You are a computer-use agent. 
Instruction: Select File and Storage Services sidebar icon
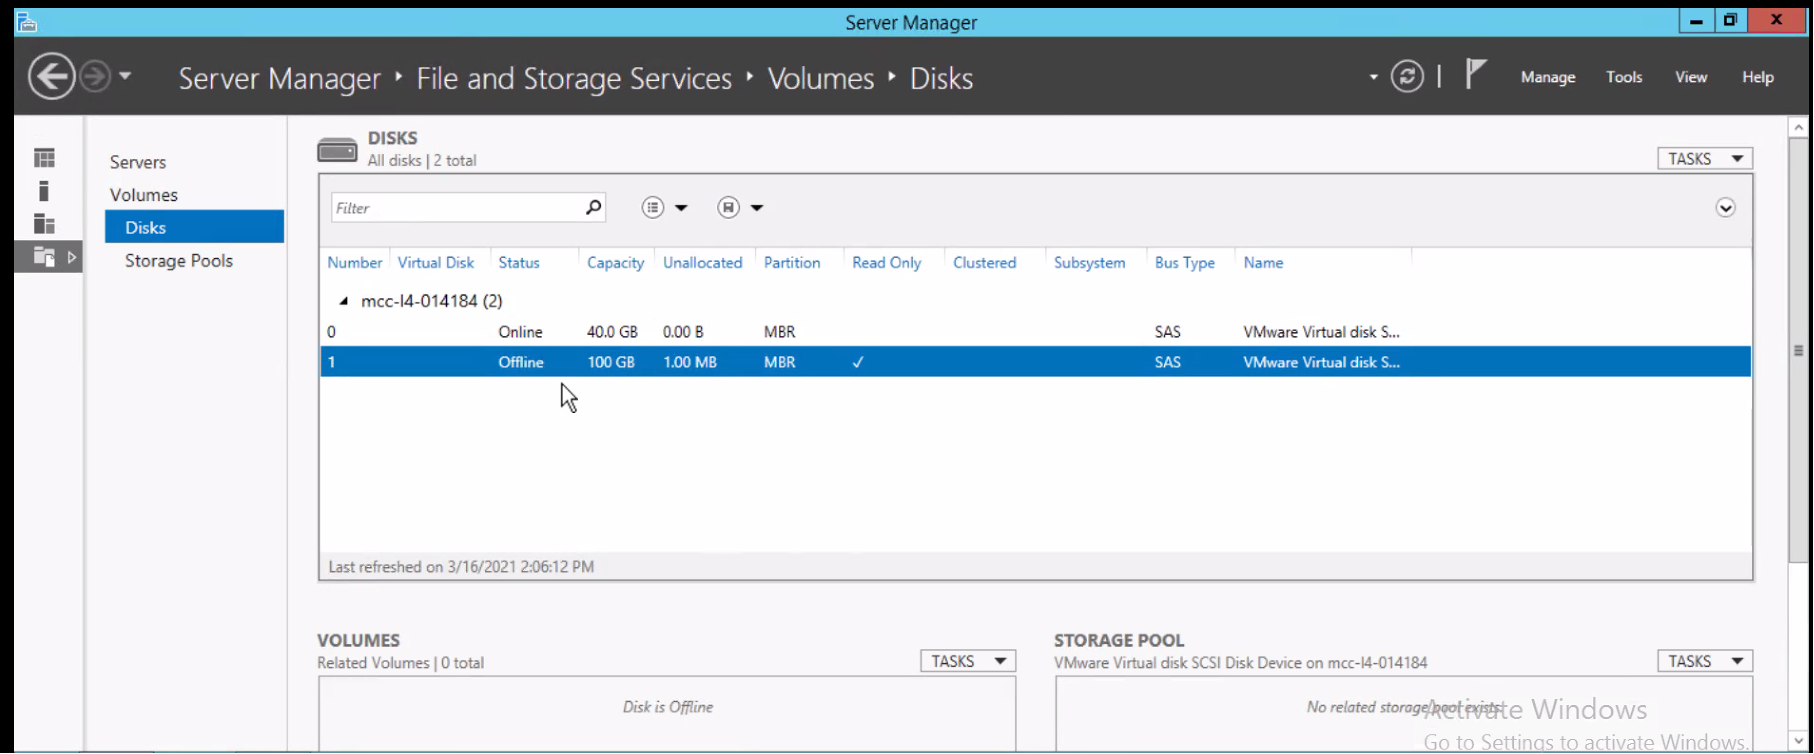pos(44,257)
